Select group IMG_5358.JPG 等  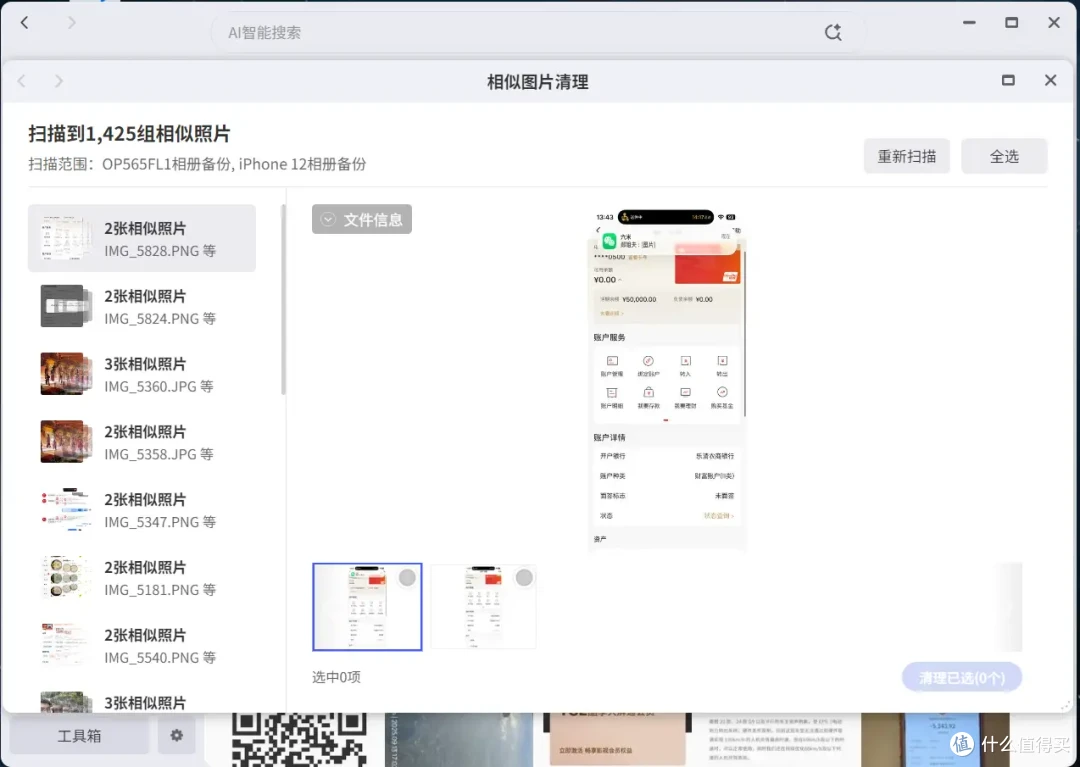pos(142,442)
